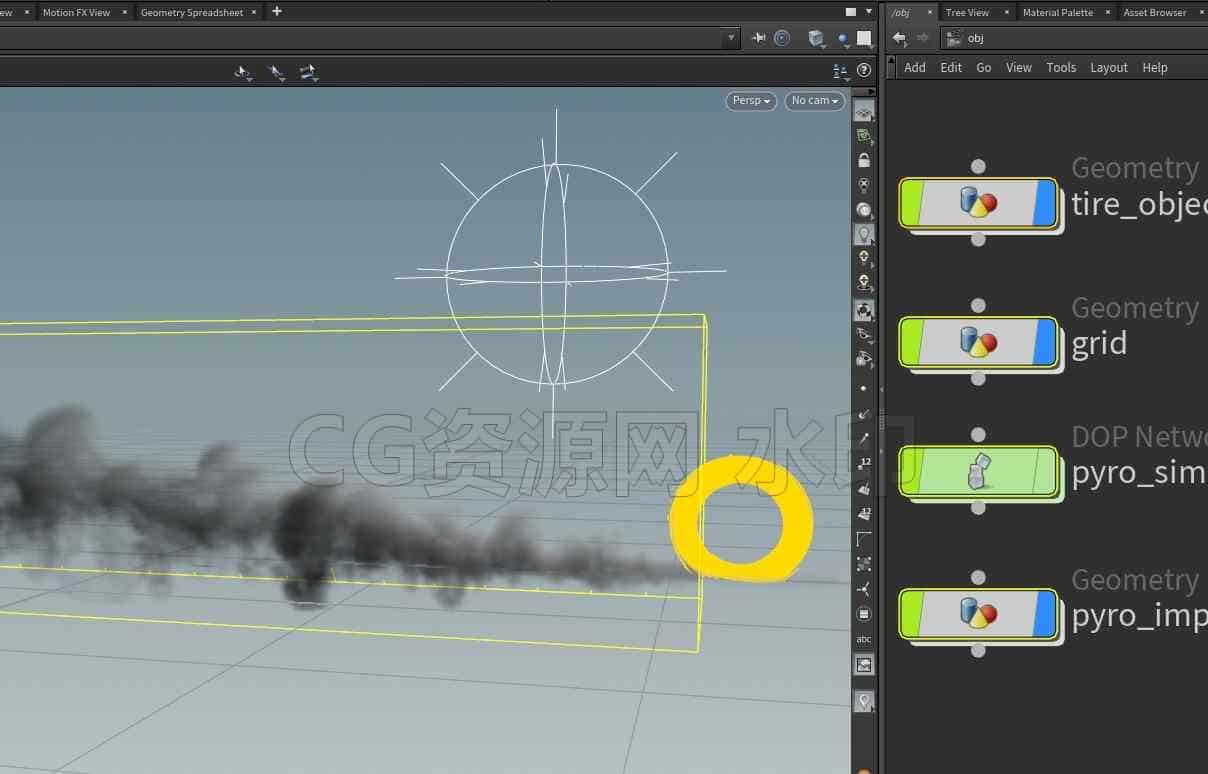Viewport: 1208px width, 774px height.
Task: Open the Persp view dropdown
Action: pos(751,101)
